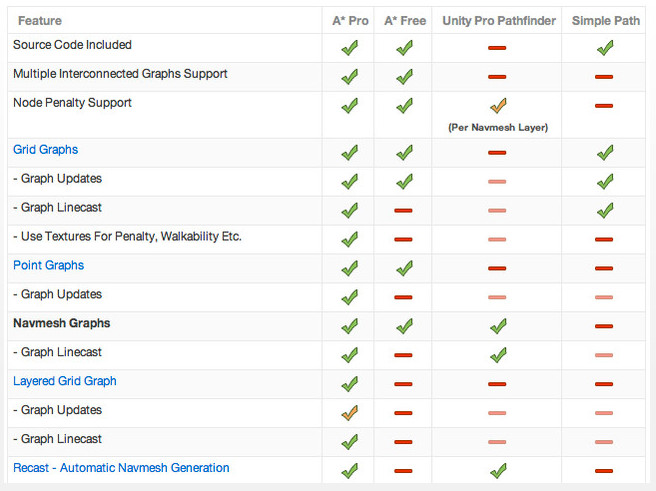Follow the Layered Grid Graph link
Screen dimensions: 656x491
point(65,381)
